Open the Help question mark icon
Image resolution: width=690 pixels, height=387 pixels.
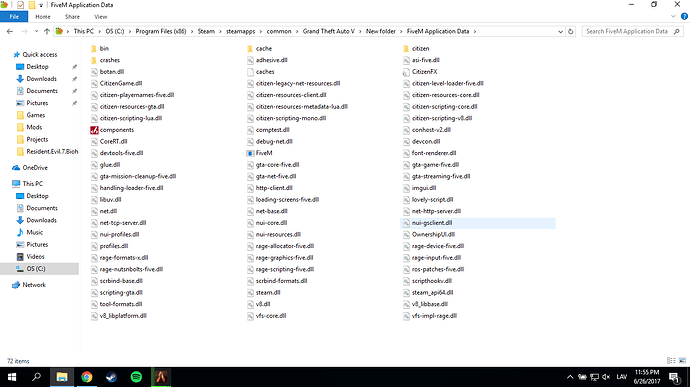(684, 17)
